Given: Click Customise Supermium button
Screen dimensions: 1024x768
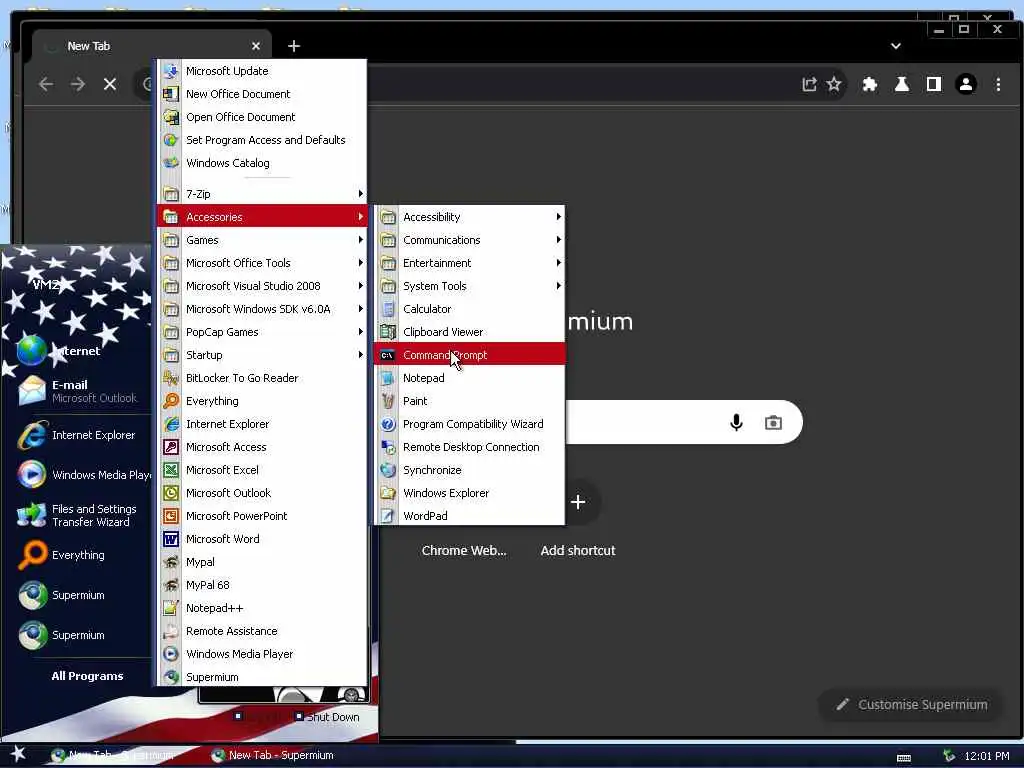Looking at the screenshot, I should tap(911, 704).
